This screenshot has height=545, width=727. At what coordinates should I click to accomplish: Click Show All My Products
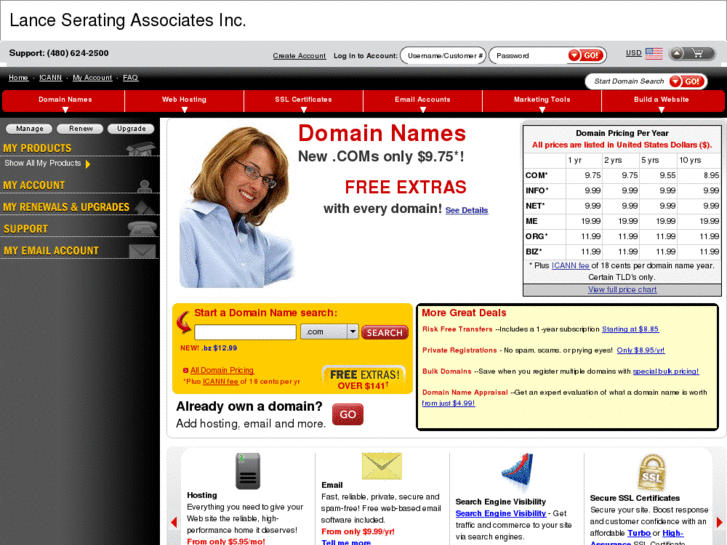43,163
